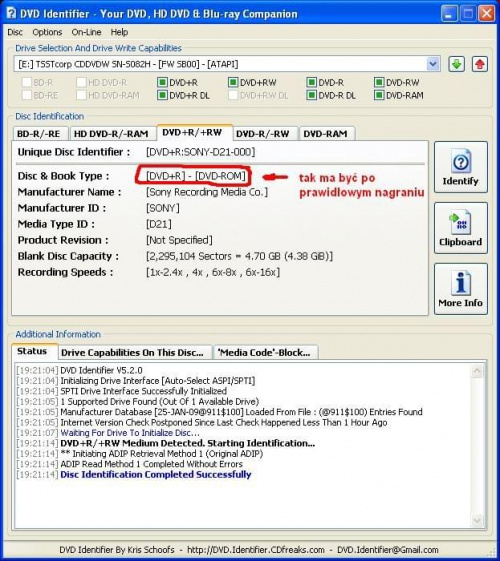Toggle the HD DVD-R checkbox
This screenshot has height=561, width=500.
81,83
